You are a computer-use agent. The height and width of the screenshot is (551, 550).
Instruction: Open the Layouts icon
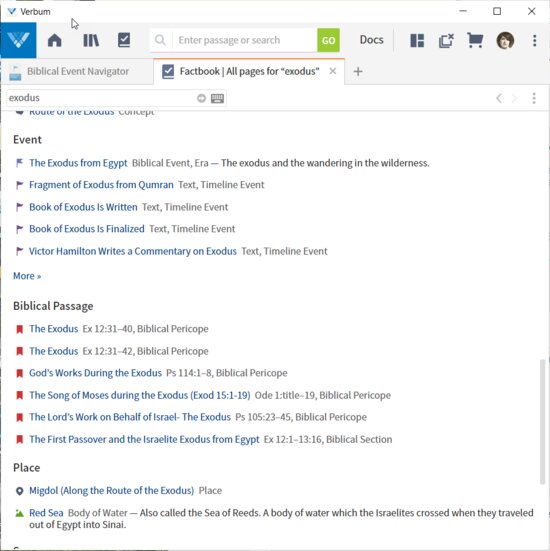pyautogui.click(x=417, y=40)
